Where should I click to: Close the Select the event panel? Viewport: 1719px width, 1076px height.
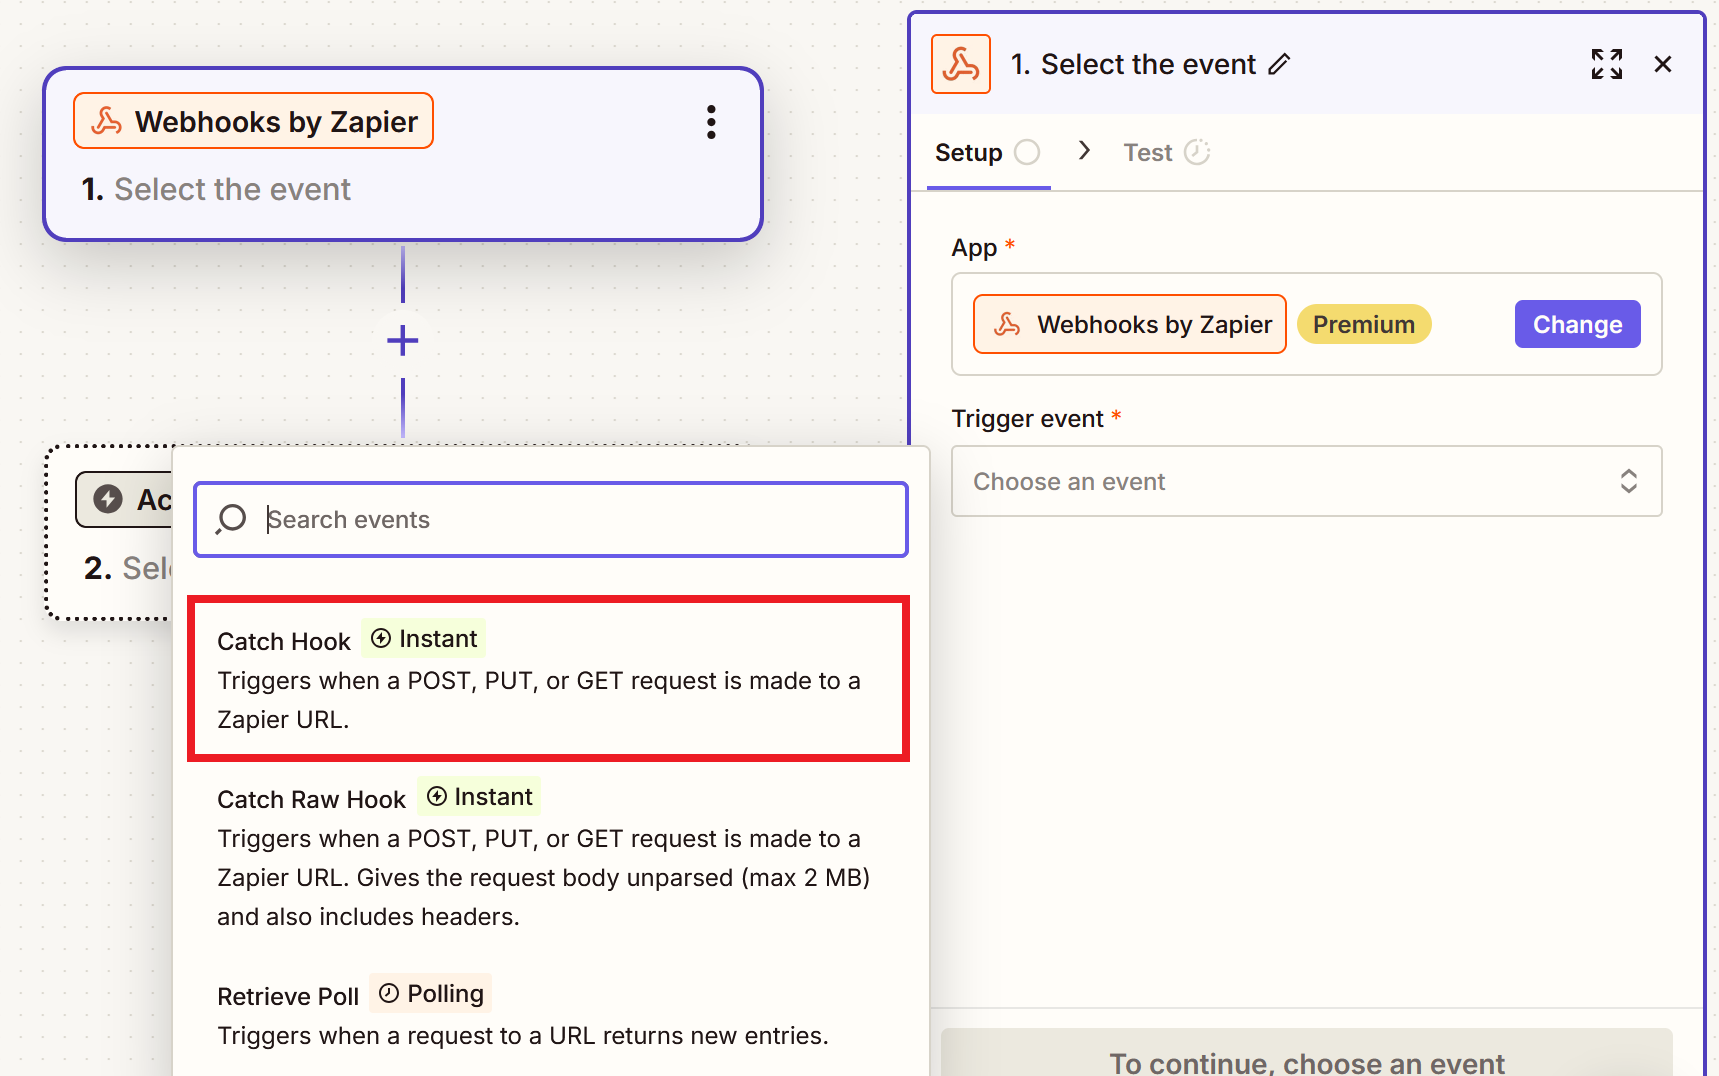pos(1663,64)
